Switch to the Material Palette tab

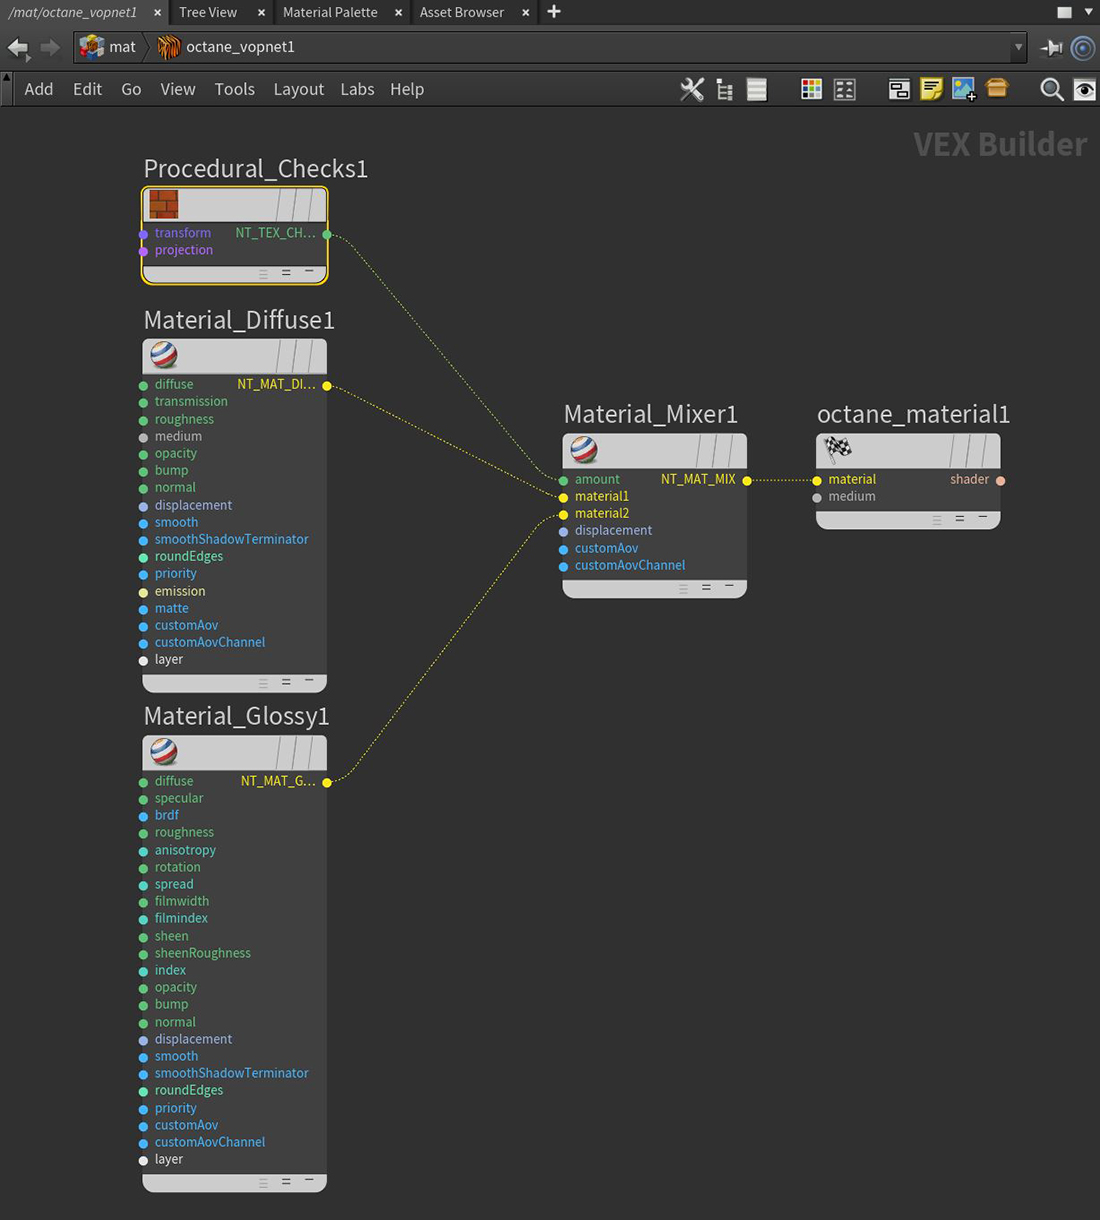coord(330,12)
